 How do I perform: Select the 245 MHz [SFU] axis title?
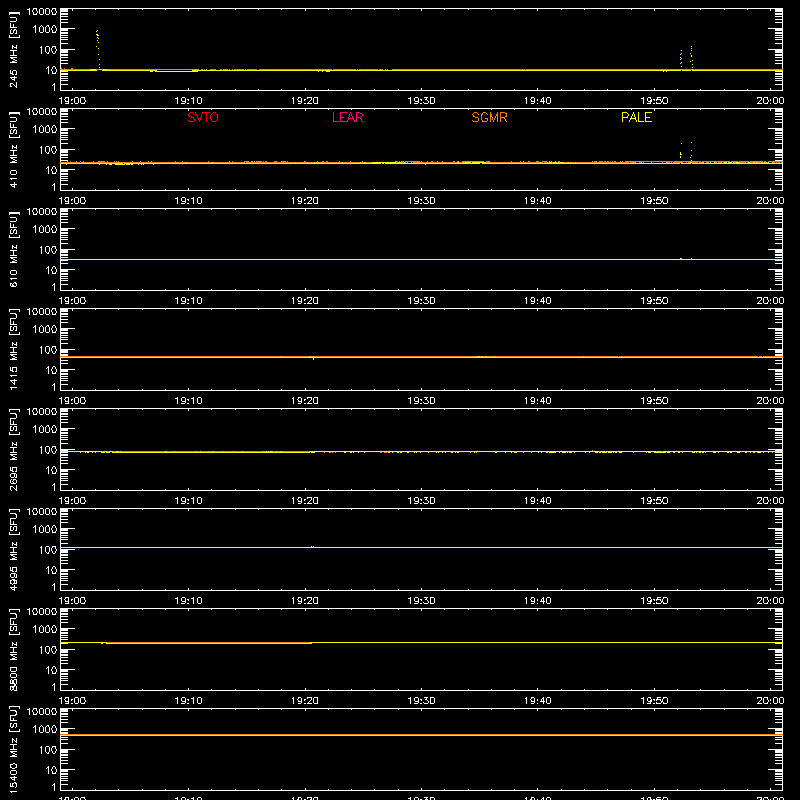click(14, 49)
